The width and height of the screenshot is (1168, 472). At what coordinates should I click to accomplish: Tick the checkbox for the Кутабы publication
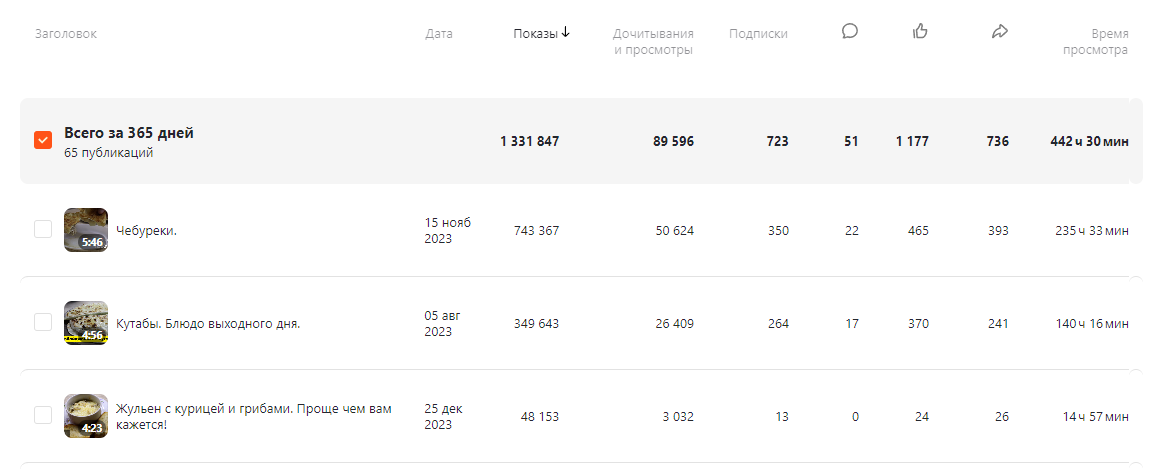pyautogui.click(x=43, y=322)
